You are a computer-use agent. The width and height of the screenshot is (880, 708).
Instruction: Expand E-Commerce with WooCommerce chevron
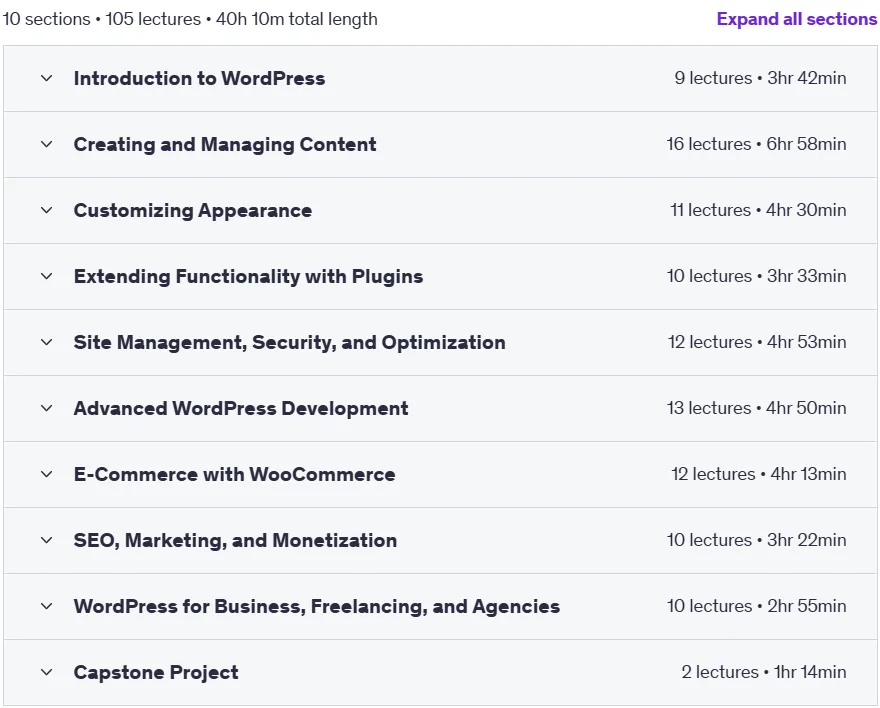pos(47,474)
